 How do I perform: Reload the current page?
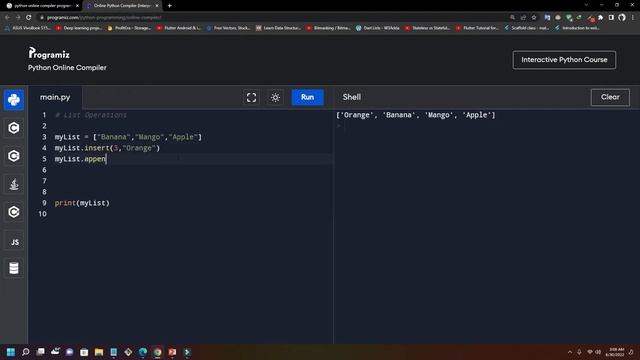[29, 18]
